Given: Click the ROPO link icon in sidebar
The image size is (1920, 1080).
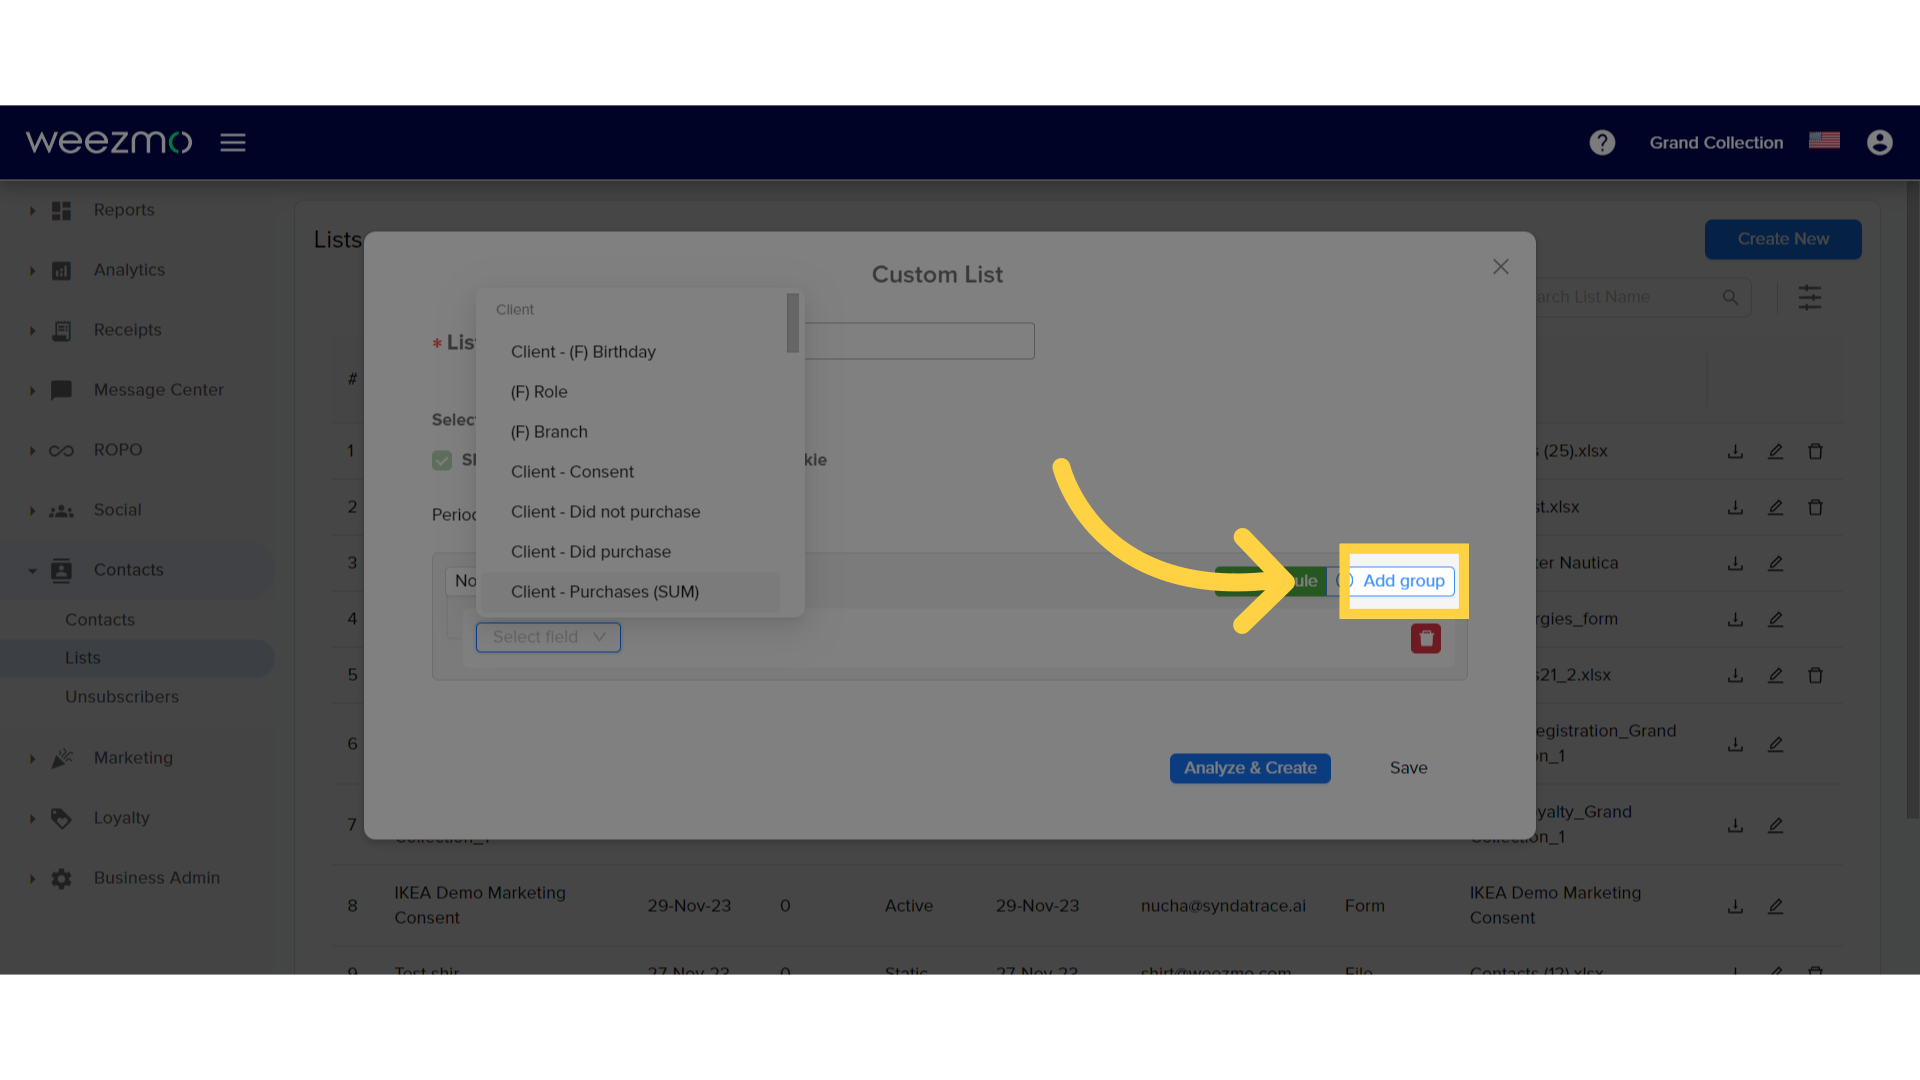Looking at the screenshot, I should tap(61, 448).
